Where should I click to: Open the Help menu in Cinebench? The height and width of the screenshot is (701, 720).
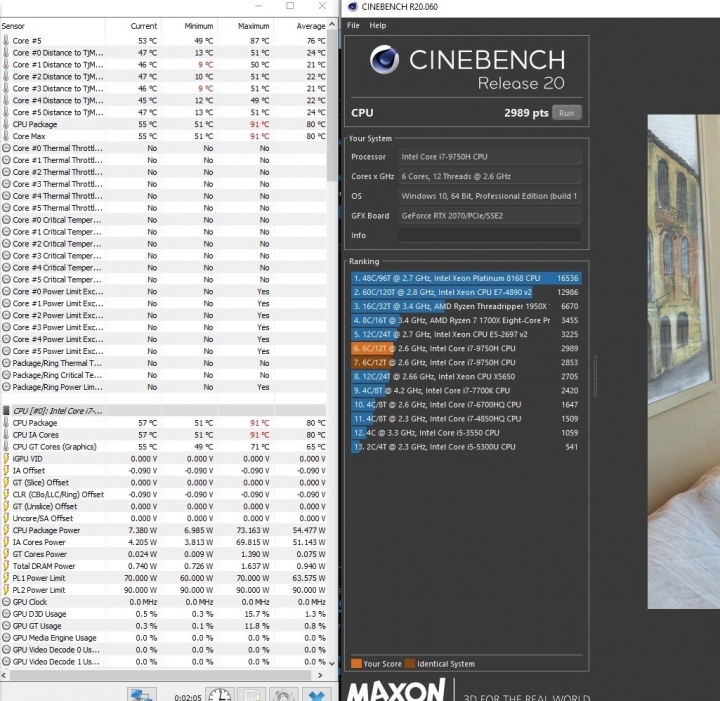[377, 25]
